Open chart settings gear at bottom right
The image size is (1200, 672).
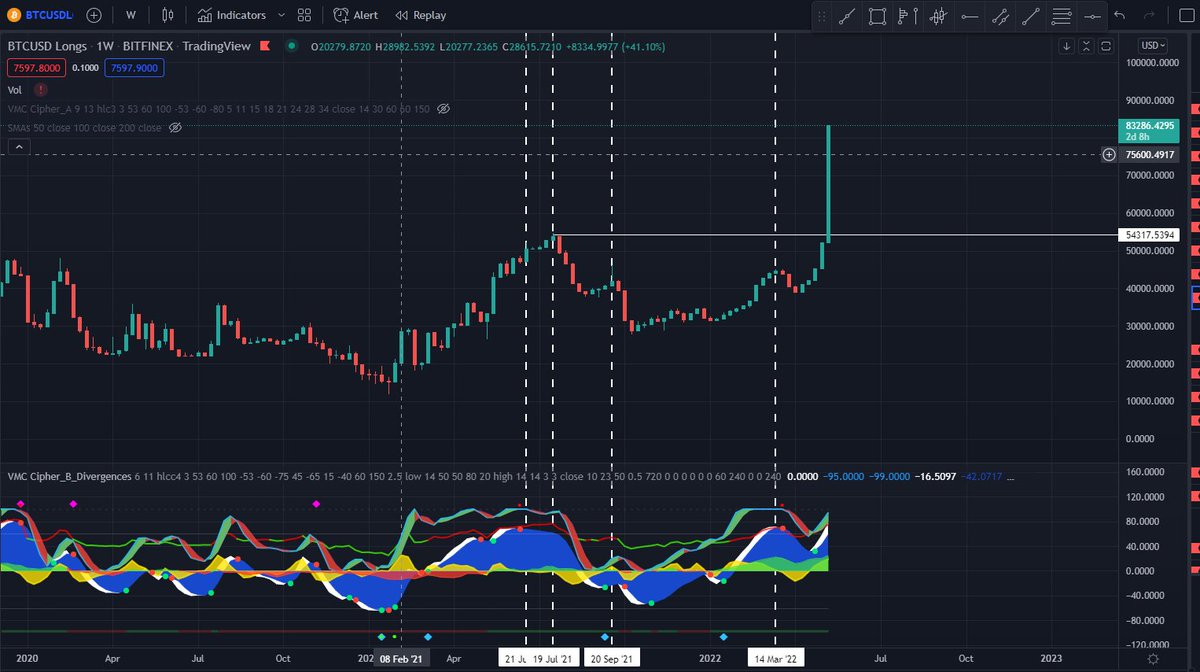click(x=1154, y=659)
